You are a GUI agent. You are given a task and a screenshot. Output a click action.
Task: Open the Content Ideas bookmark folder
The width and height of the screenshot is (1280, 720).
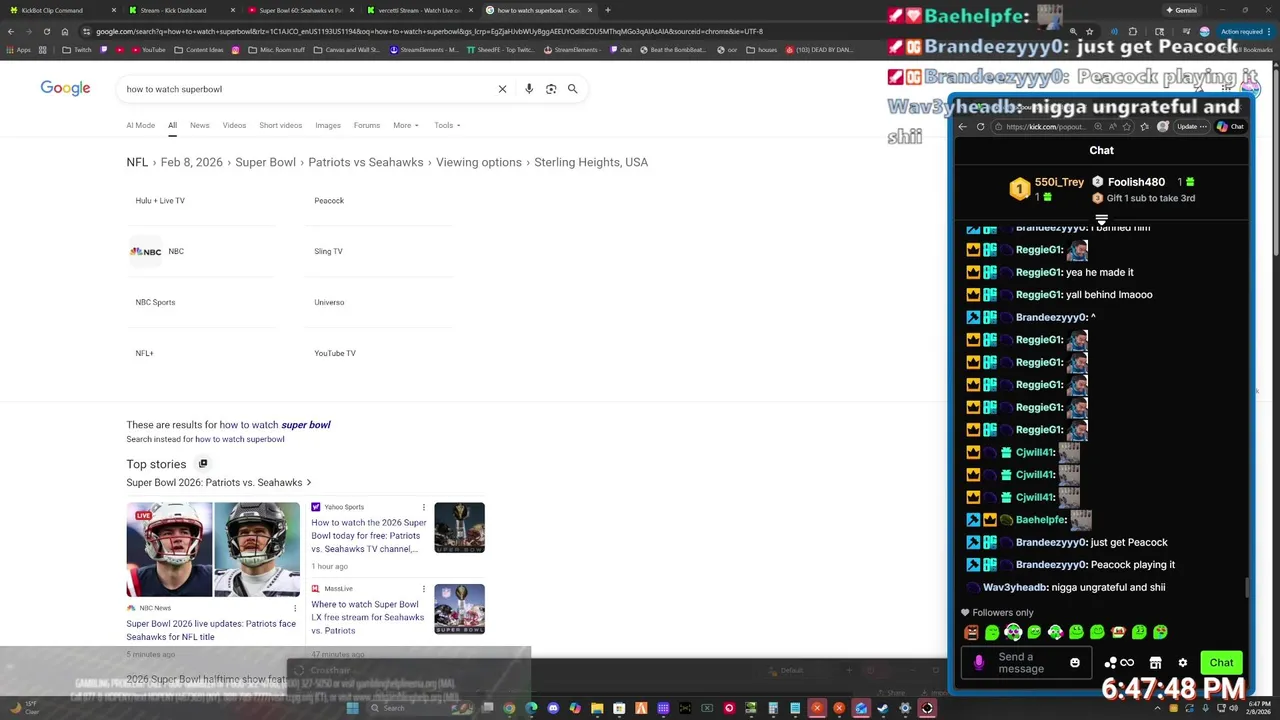pyautogui.click(x=199, y=49)
